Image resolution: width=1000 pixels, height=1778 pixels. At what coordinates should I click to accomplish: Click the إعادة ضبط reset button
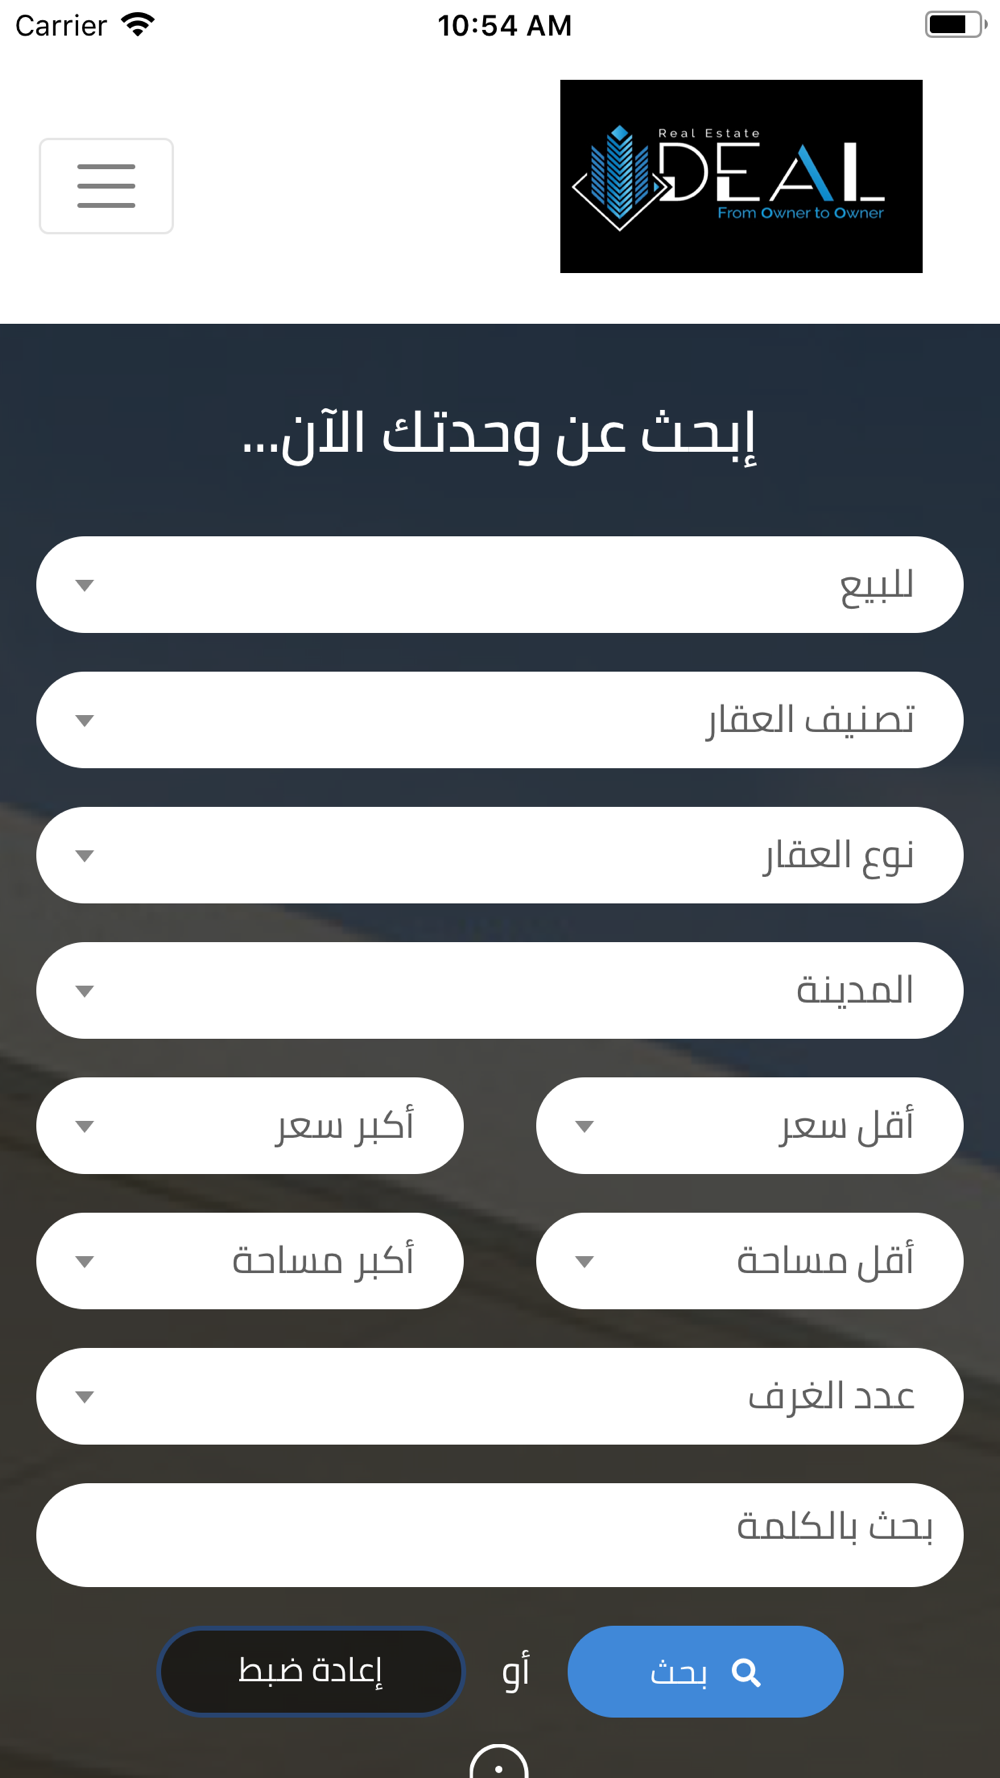(x=311, y=1671)
